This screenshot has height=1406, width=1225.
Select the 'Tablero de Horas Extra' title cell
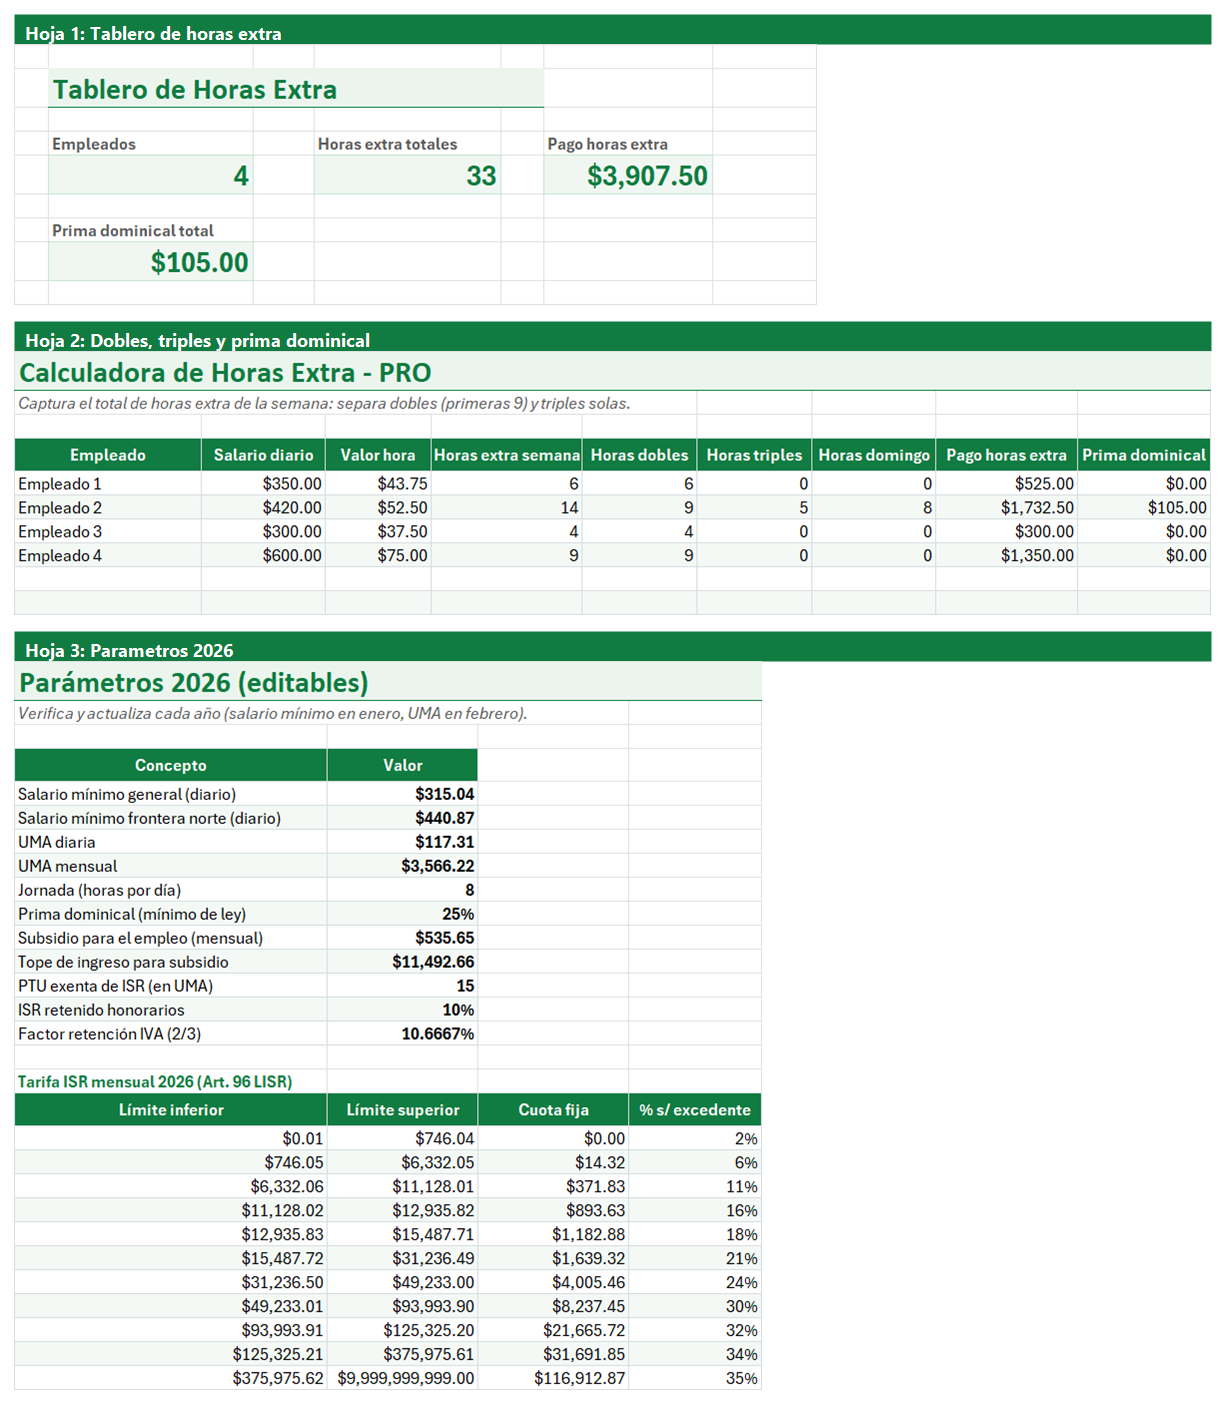[296, 89]
